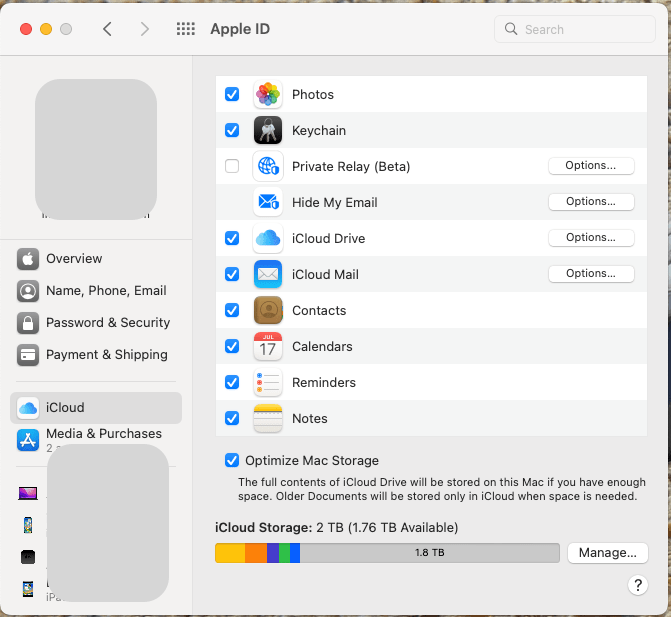The image size is (671, 617).
Task: Click the Private Relay globe icon
Action: [x=268, y=166]
